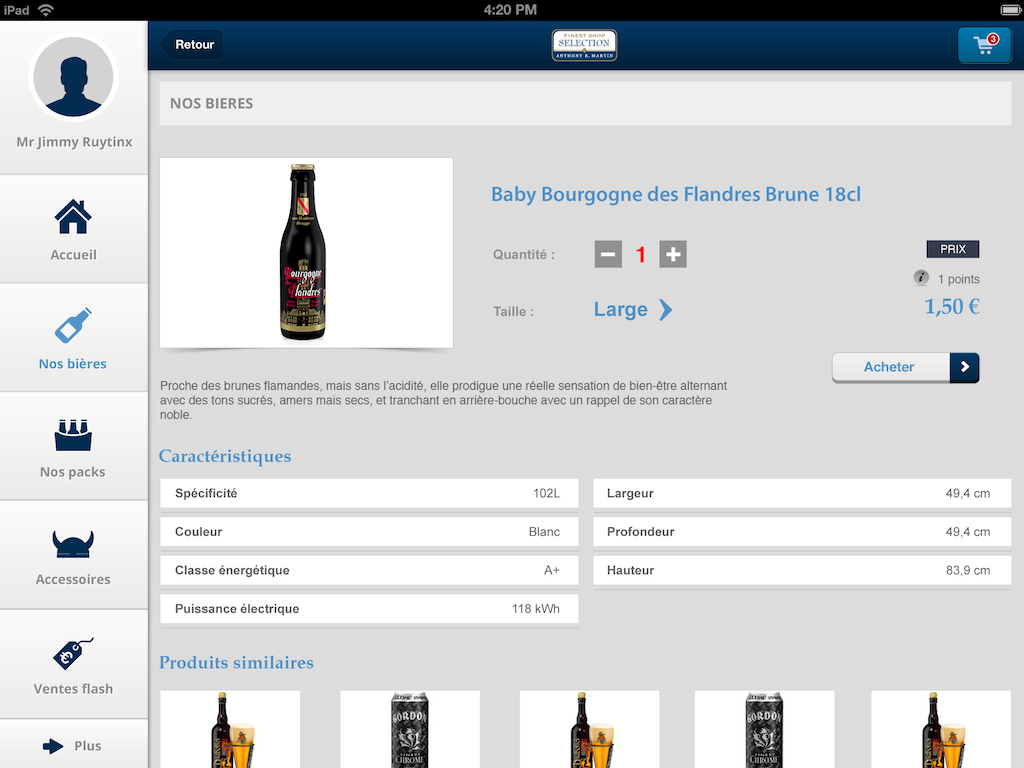Go to Accueil home icon
The height and width of the screenshot is (768, 1024).
[73, 217]
